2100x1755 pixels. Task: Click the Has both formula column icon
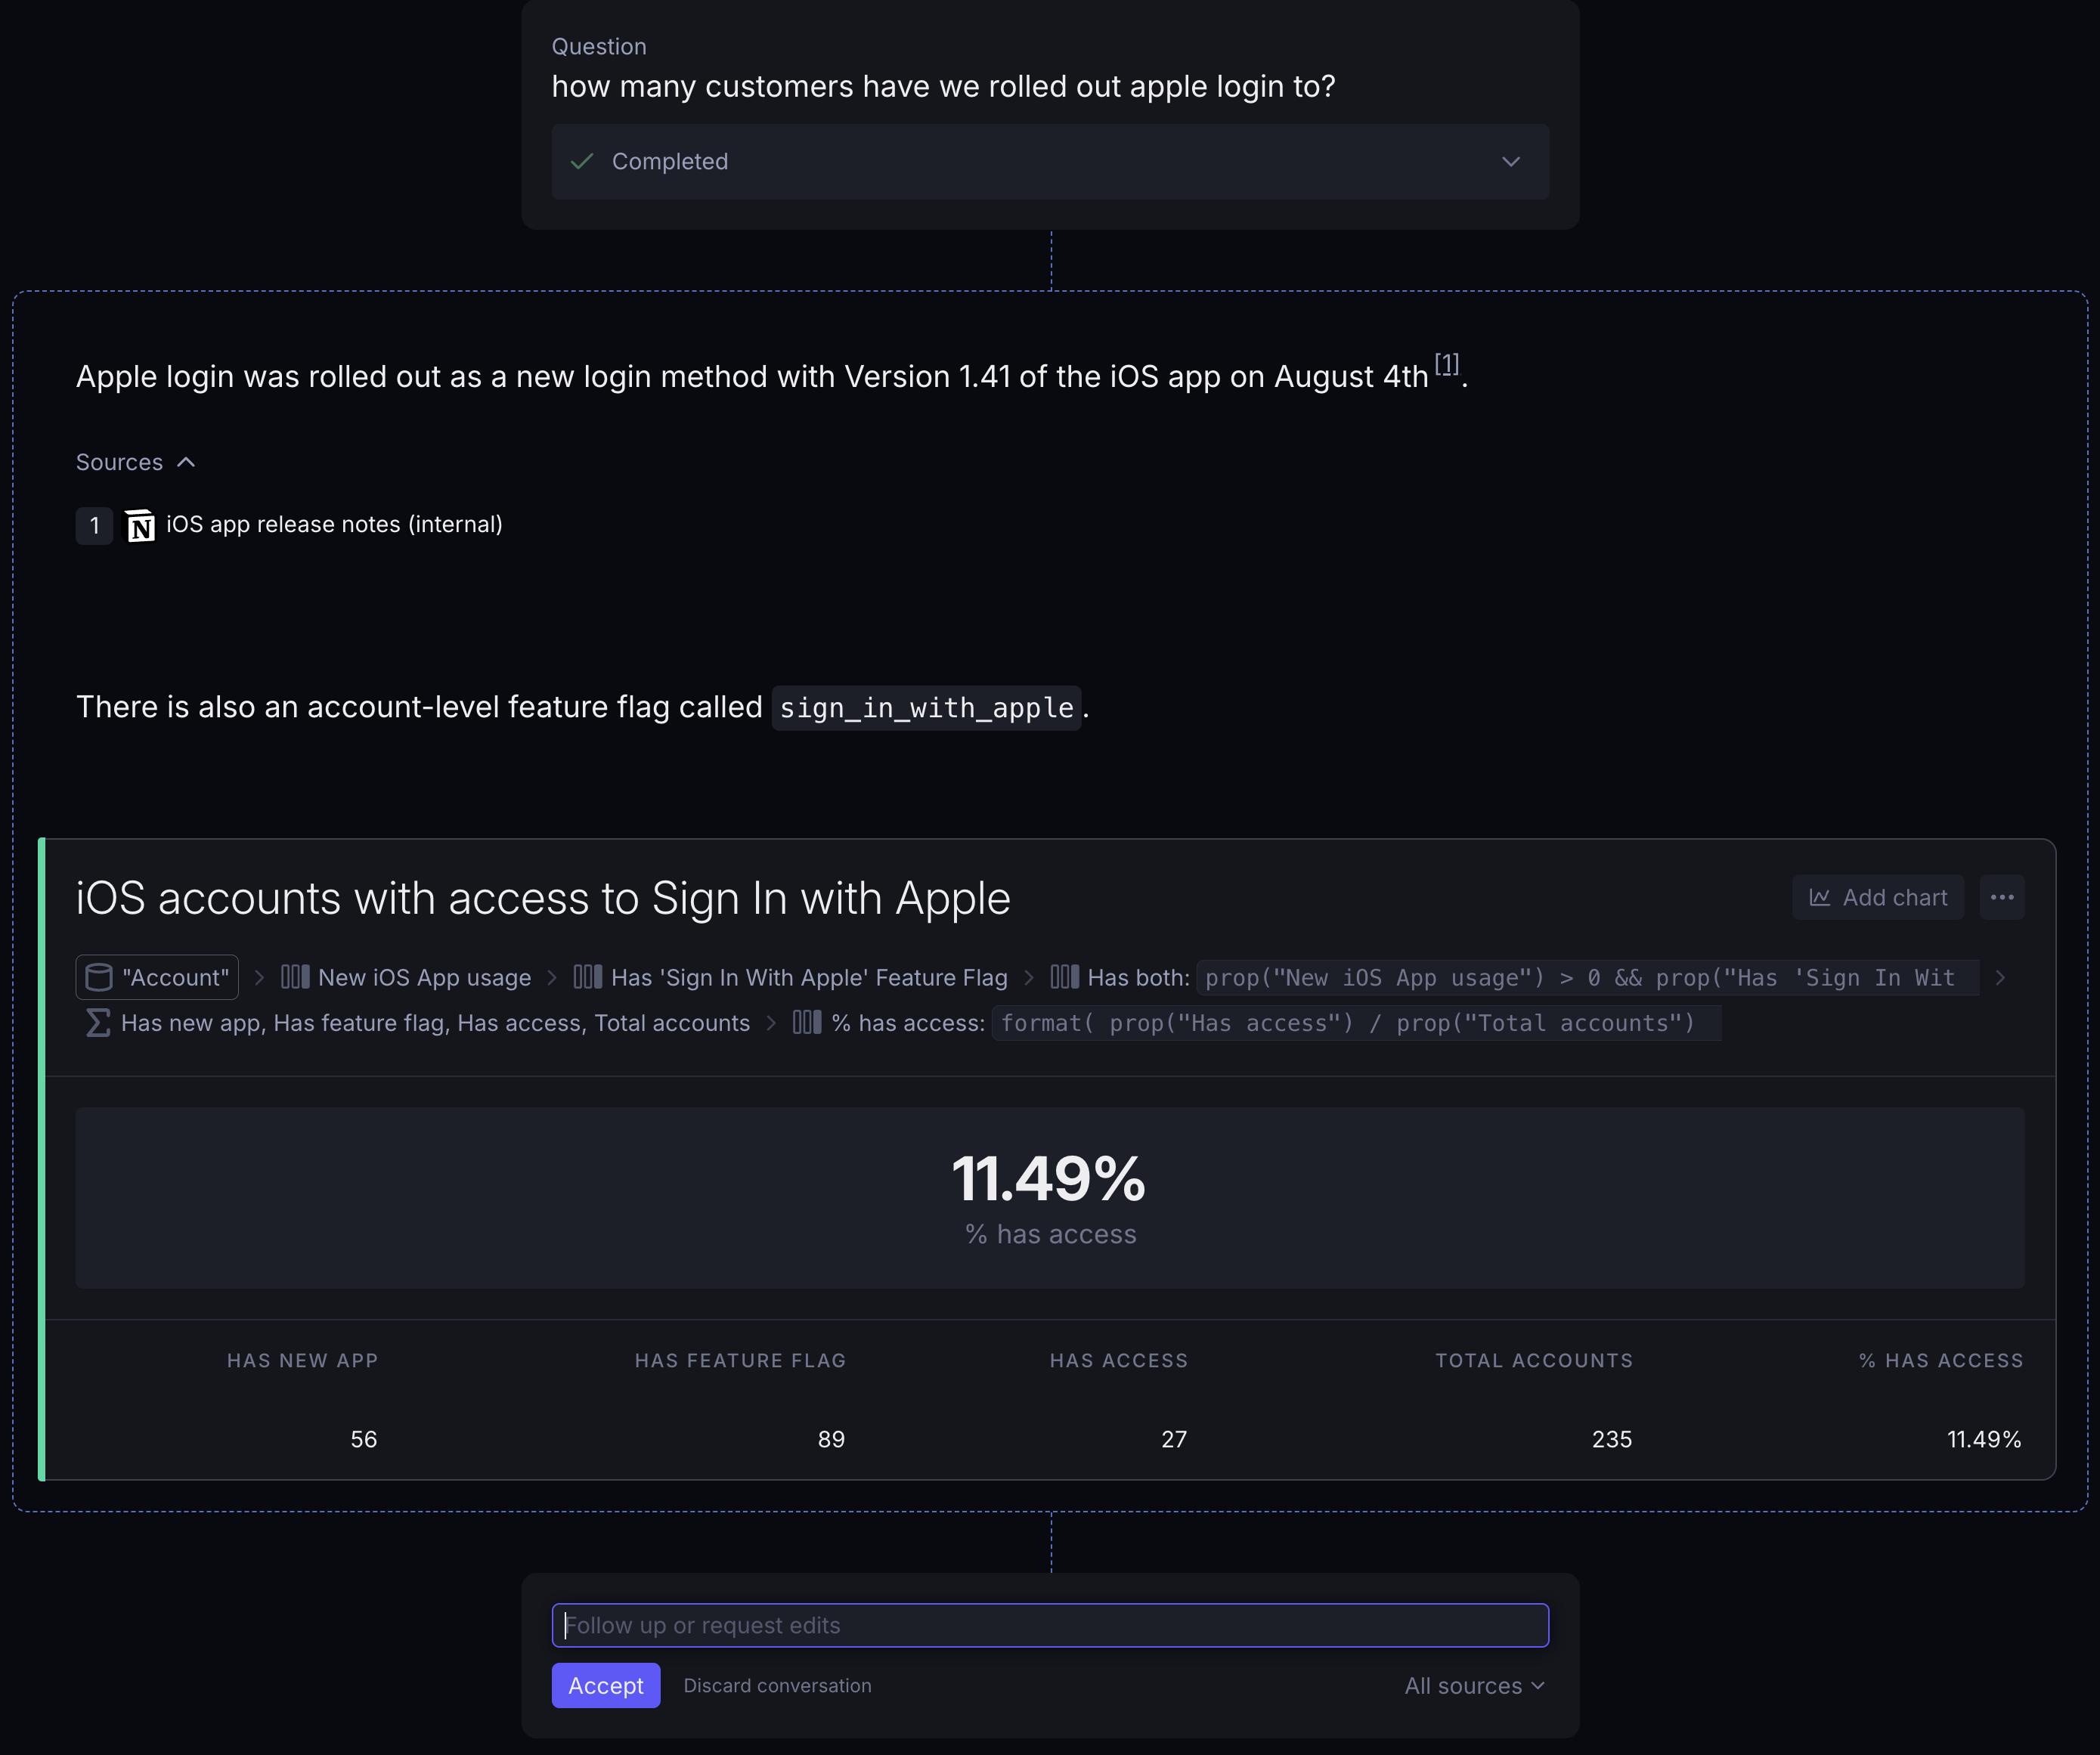(x=1065, y=977)
